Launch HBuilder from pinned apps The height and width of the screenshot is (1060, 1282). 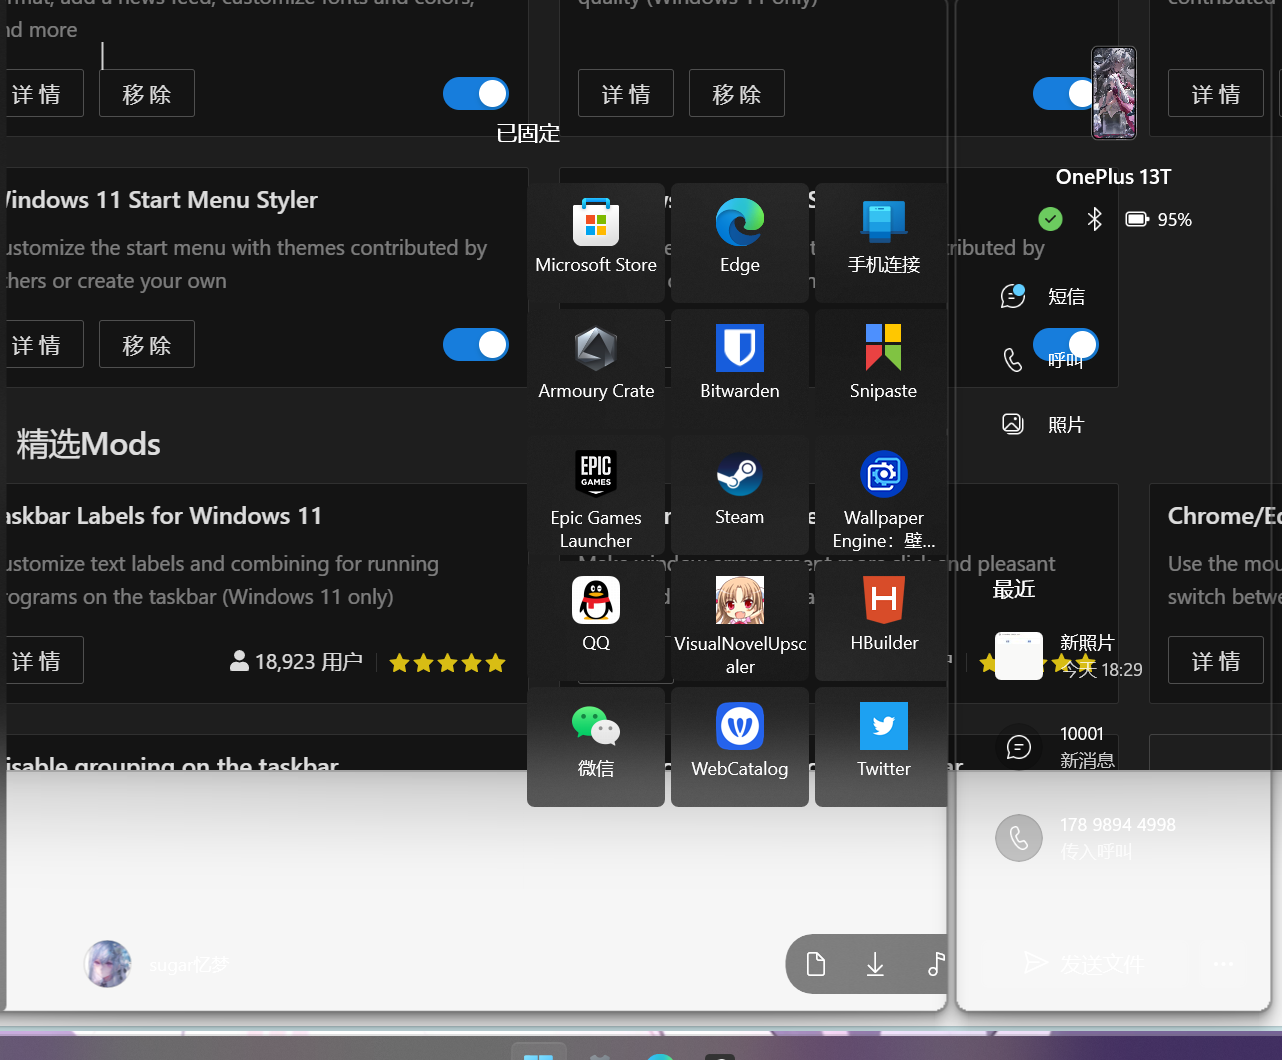point(883,620)
